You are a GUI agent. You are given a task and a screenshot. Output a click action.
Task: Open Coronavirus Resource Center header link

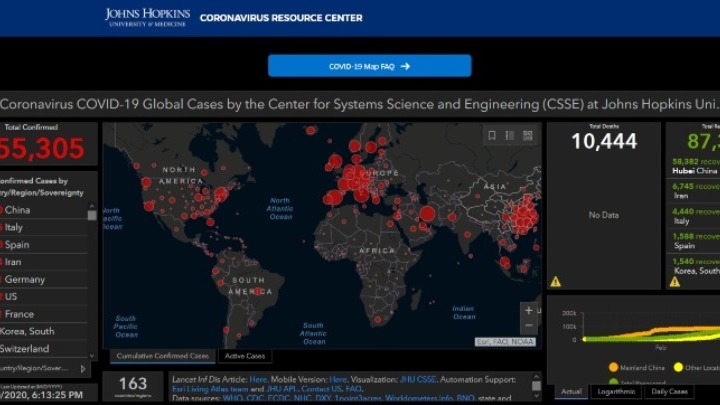click(281, 18)
